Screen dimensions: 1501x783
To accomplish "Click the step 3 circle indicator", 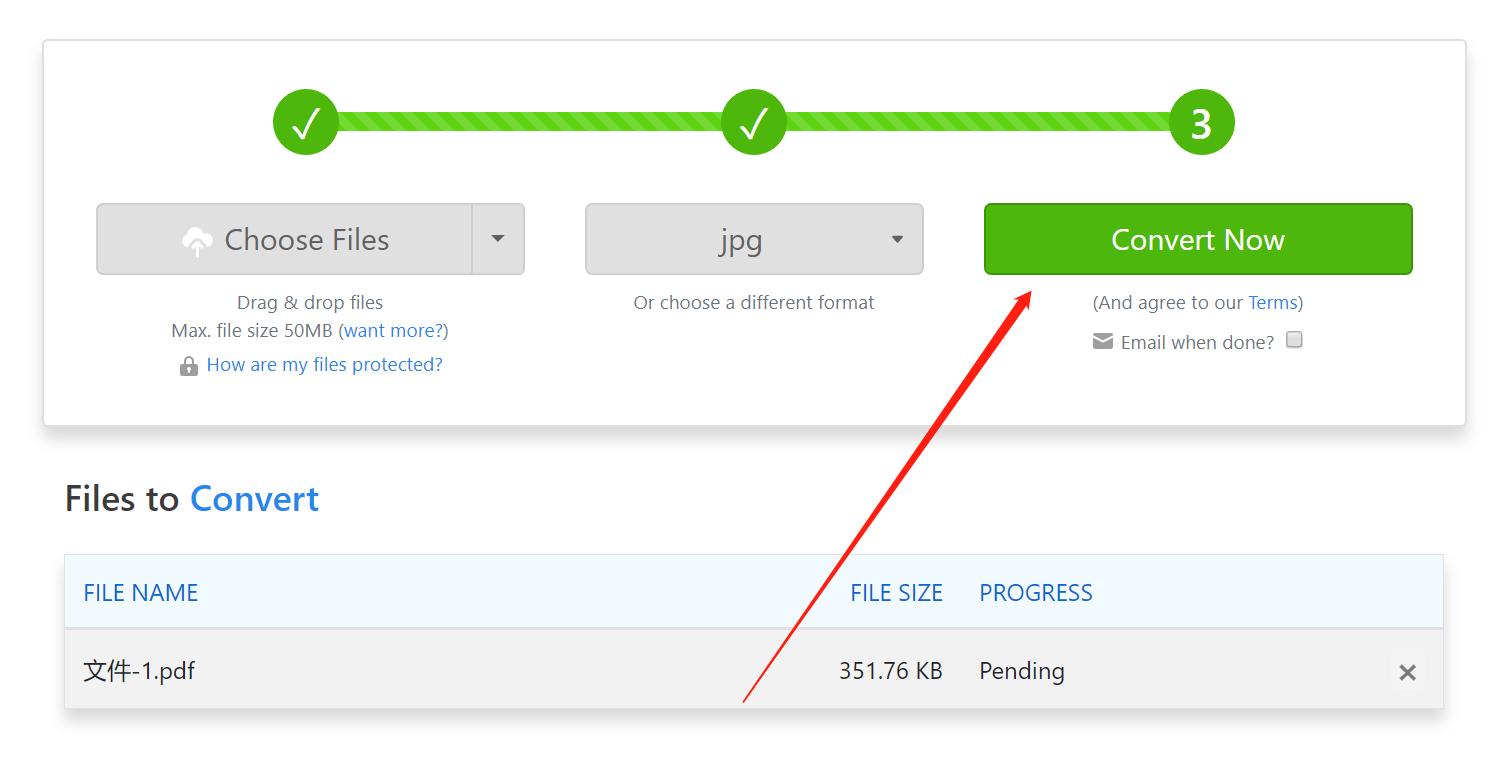I will tap(1201, 123).
